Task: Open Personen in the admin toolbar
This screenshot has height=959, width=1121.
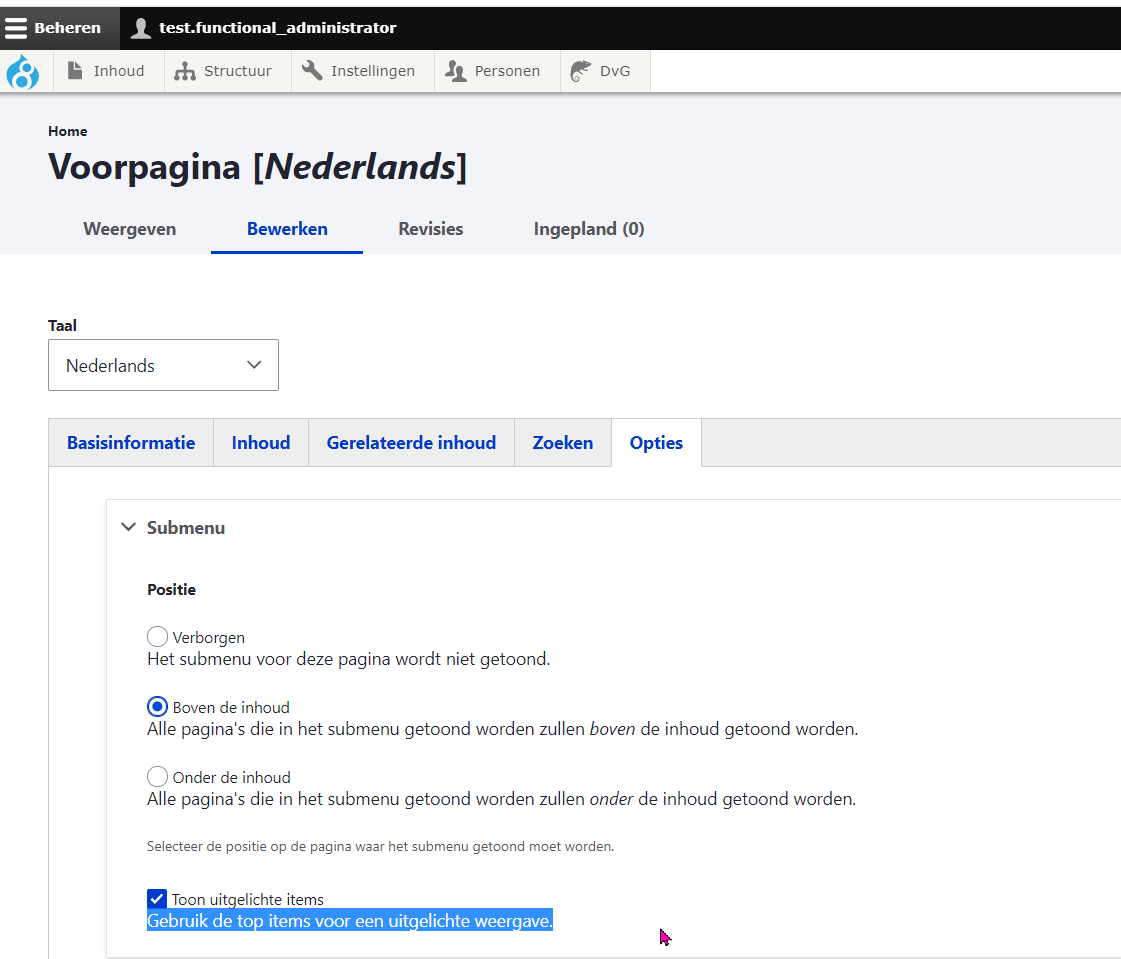Action: point(496,71)
